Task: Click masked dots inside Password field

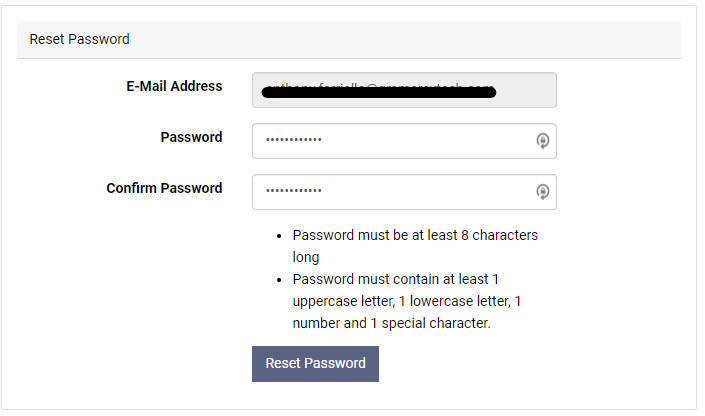Action: tap(294, 139)
